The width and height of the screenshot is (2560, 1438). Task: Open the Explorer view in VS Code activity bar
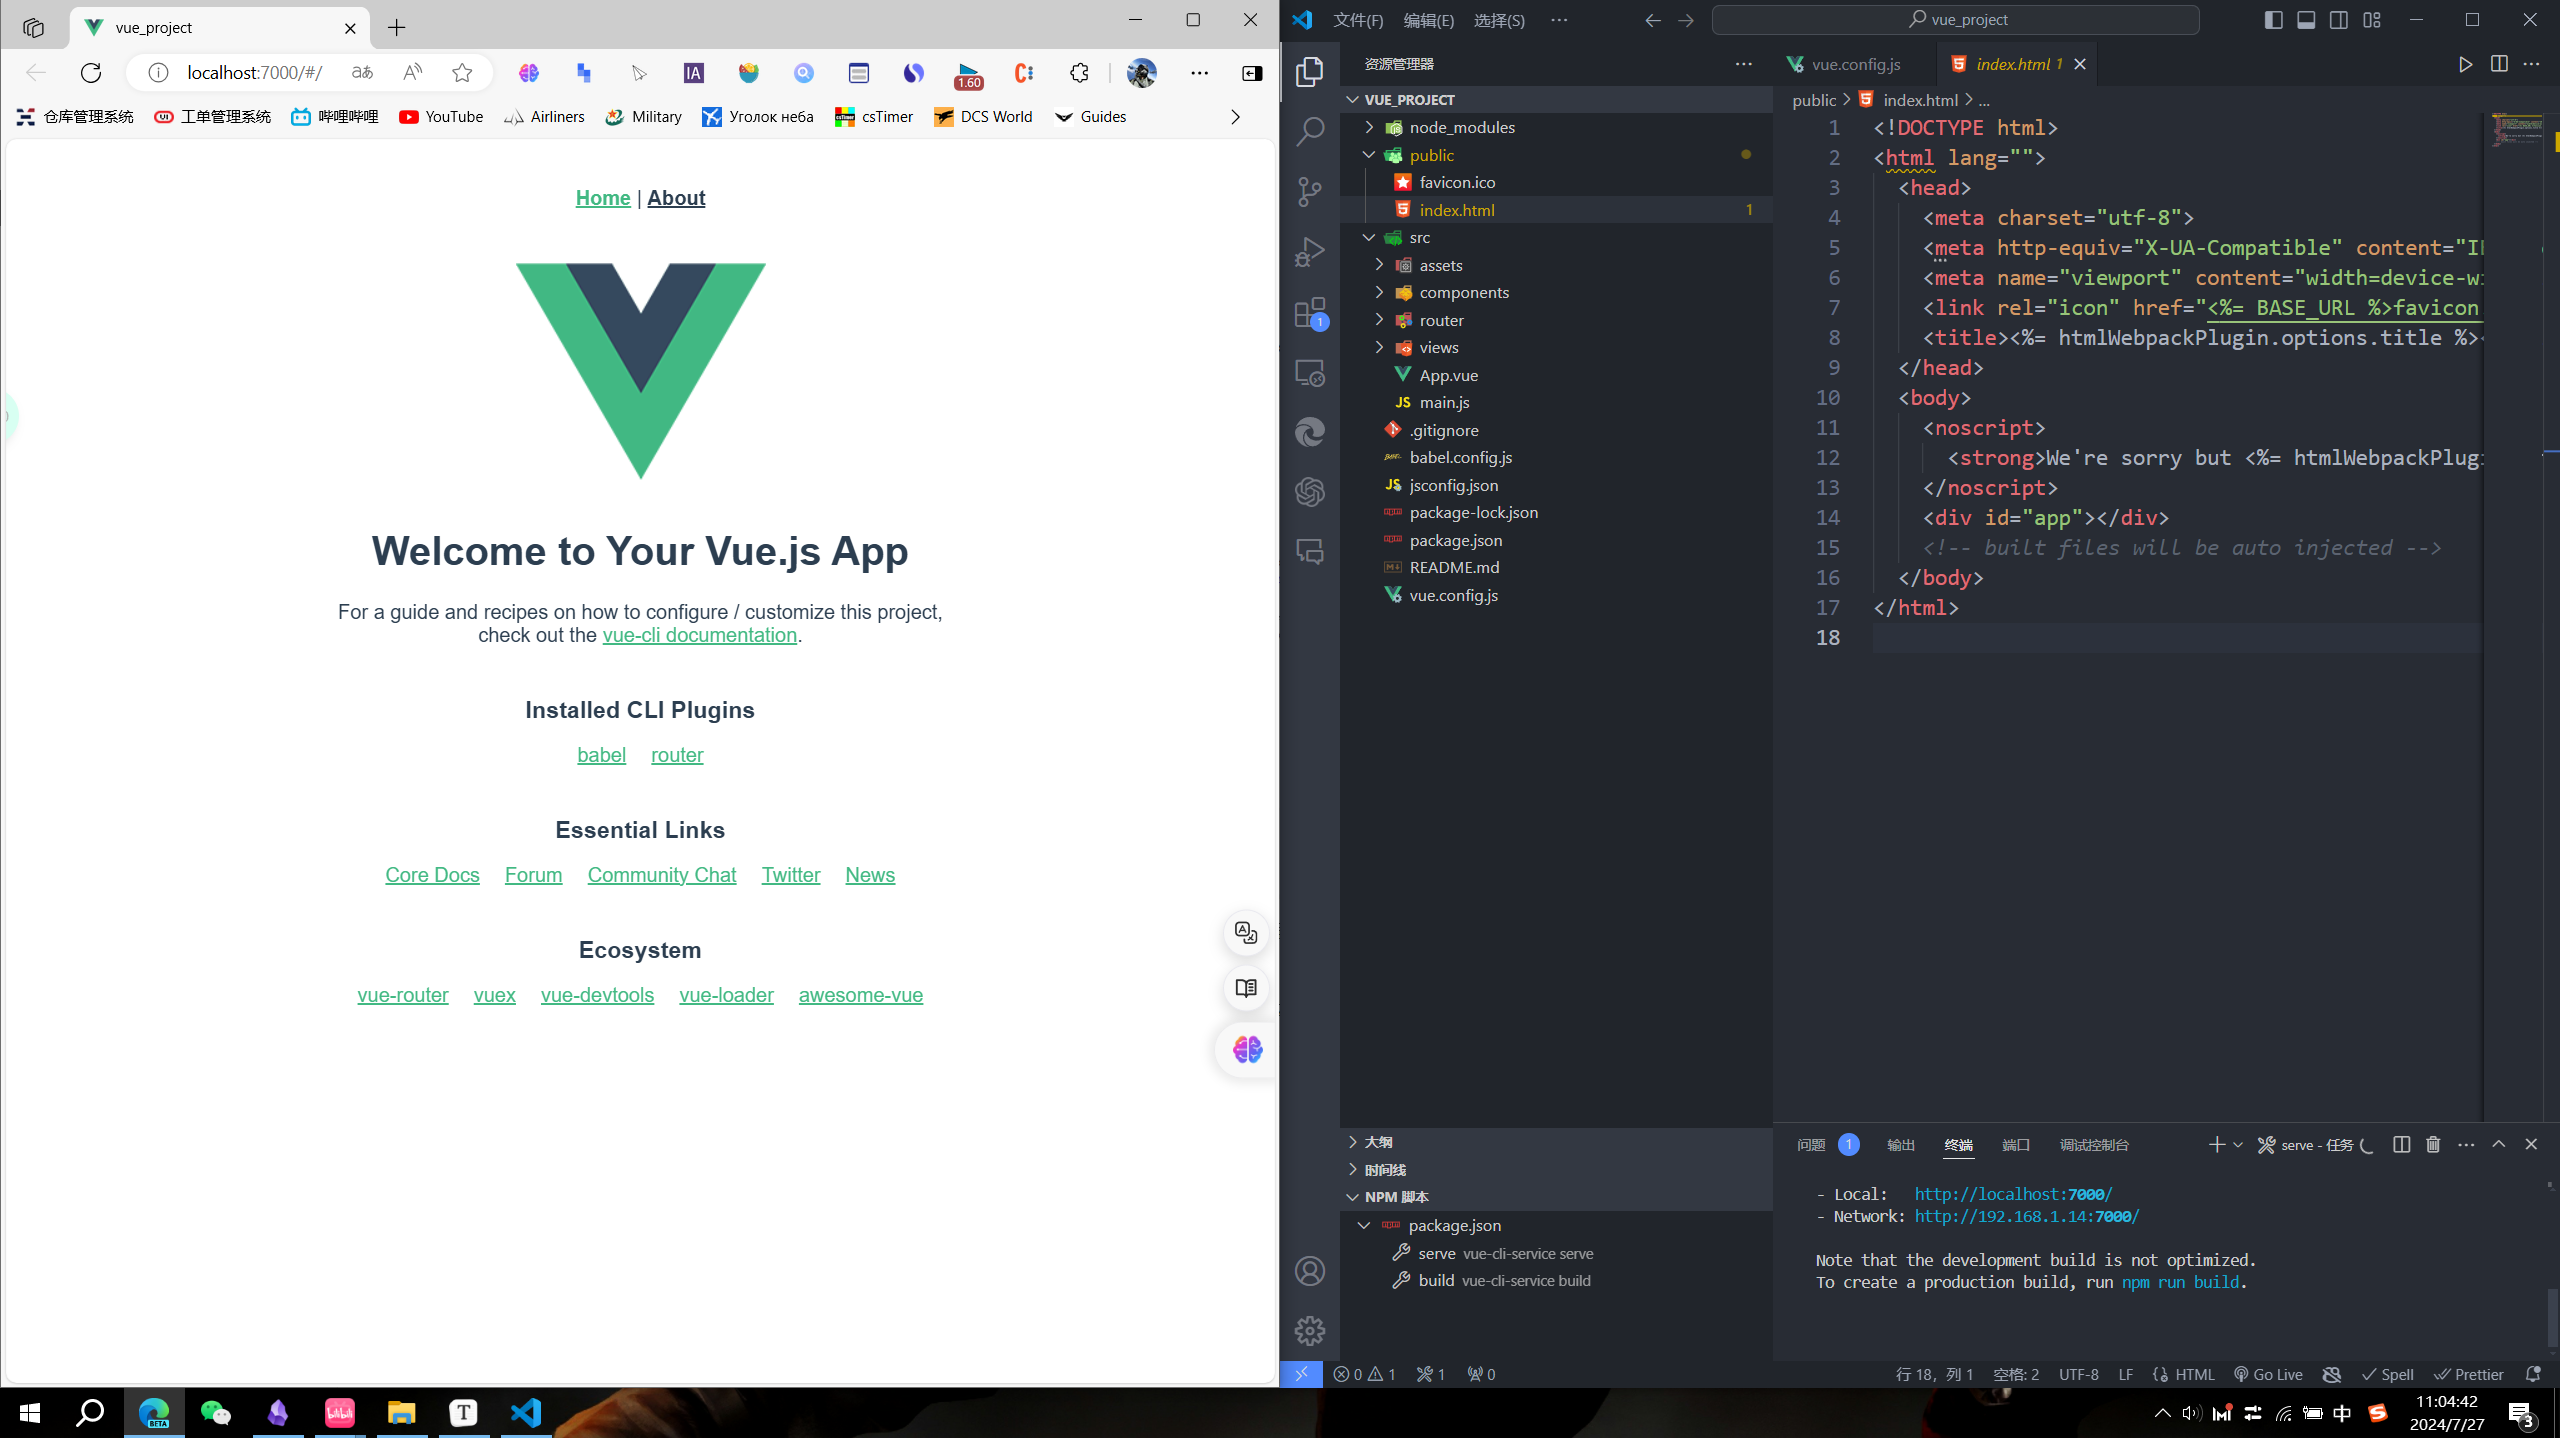(1310, 72)
